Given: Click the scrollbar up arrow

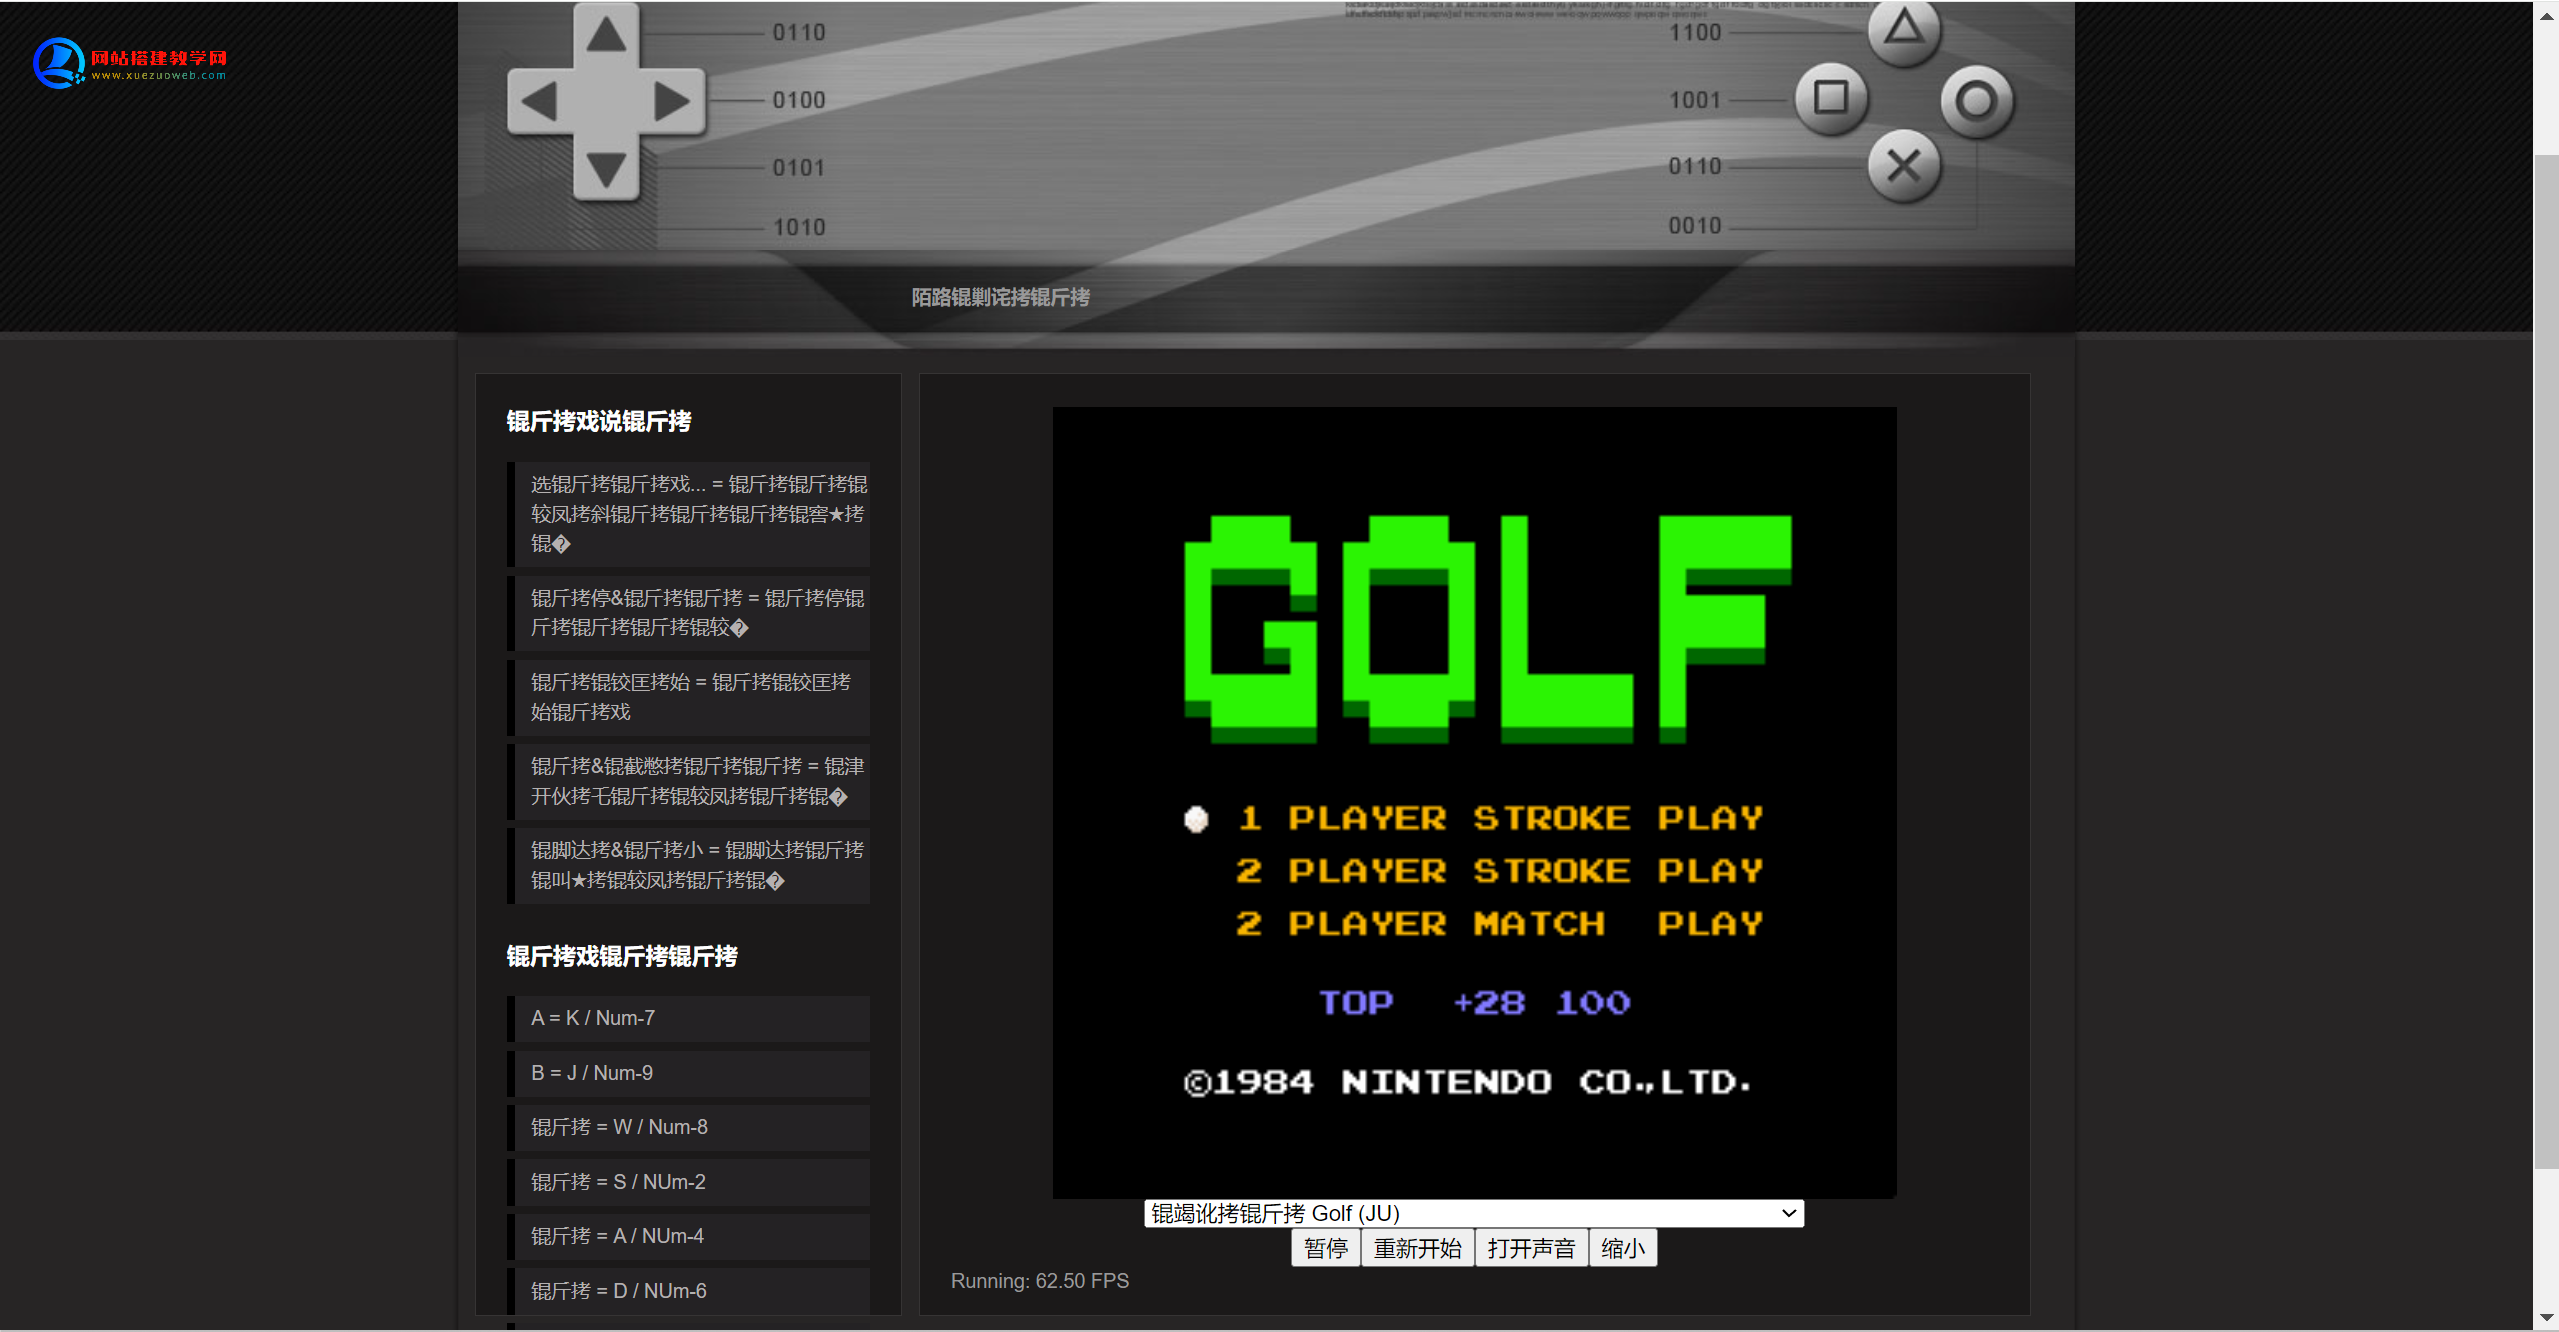Looking at the screenshot, I should click(2546, 14).
